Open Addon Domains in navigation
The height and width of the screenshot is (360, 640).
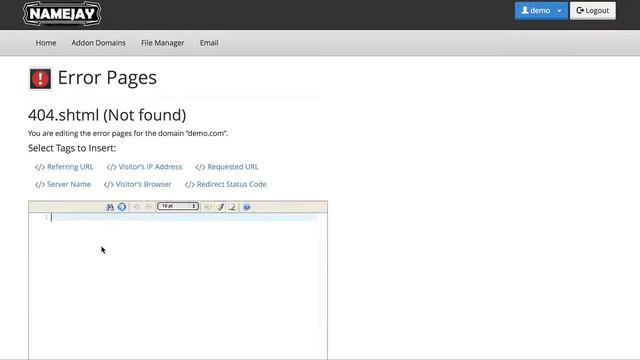(98, 43)
